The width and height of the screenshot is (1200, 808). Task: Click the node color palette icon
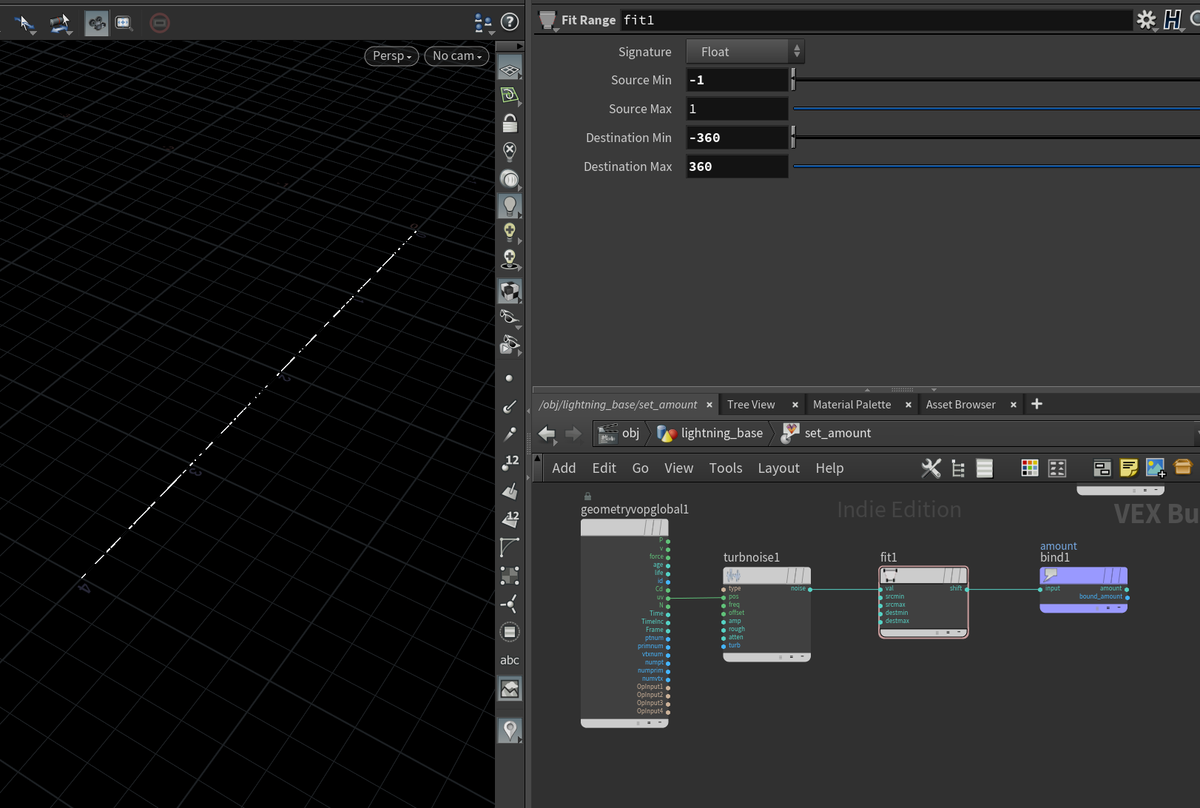pos(1029,468)
